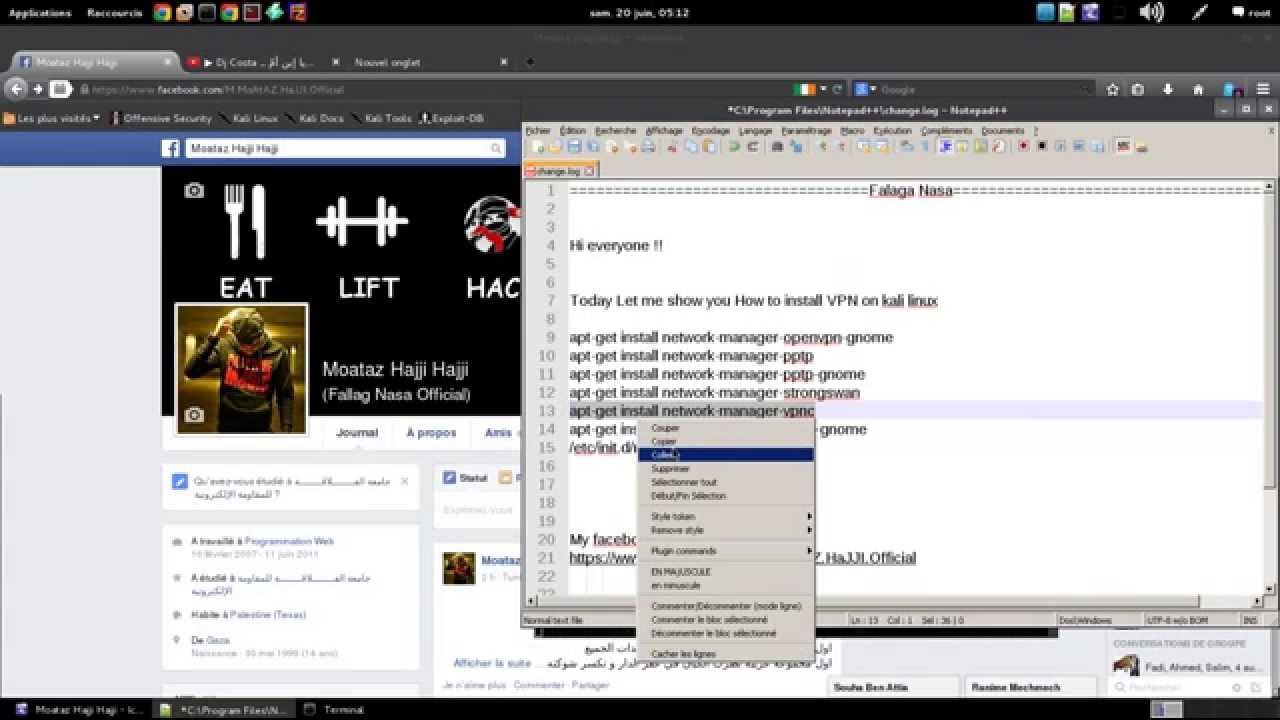Image resolution: width=1280 pixels, height=720 pixels.
Task: Click the Cut scissors icon in Notepad++ toolbar
Action: click(673, 147)
